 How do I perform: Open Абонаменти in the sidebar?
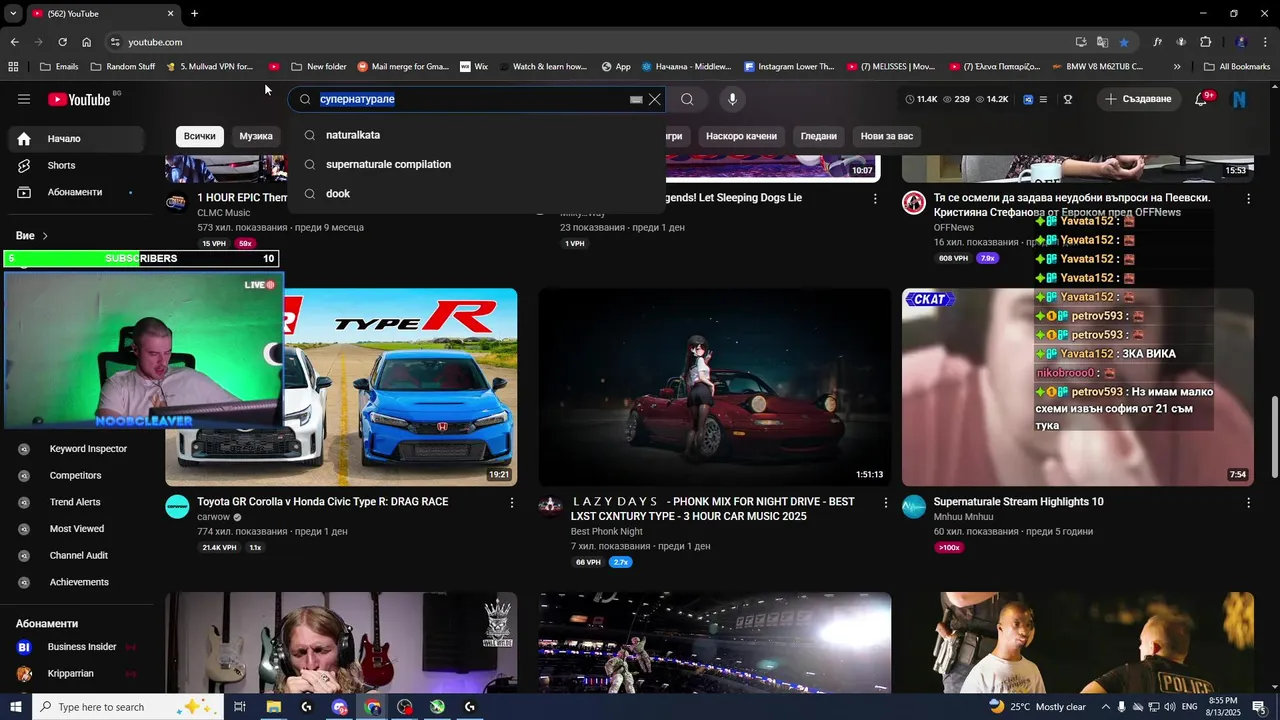pyautogui.click(x=78, y=192)
